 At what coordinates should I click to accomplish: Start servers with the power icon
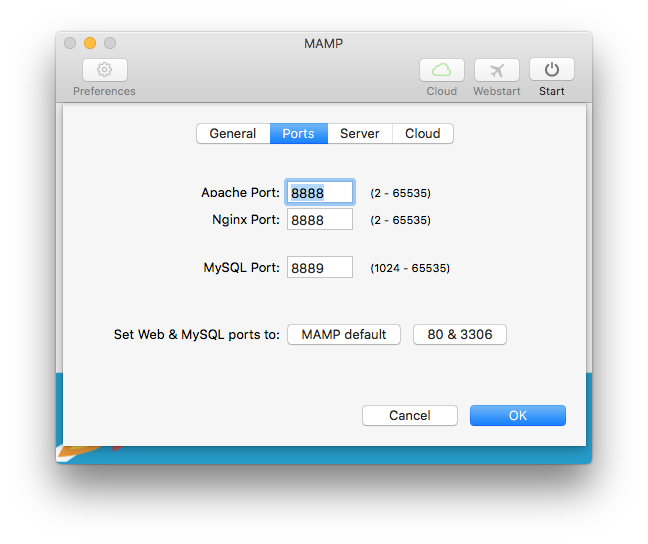click(552, 69)
